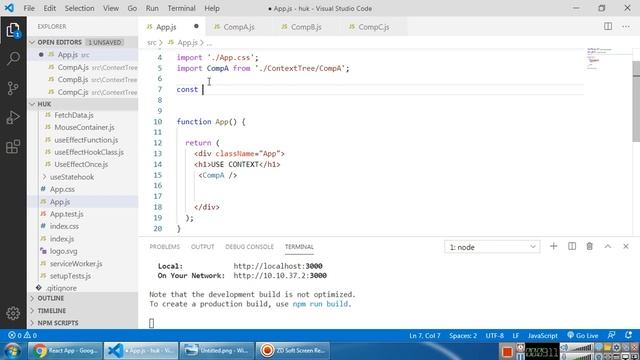The width and height of the screenshot is (640, 360).
Task: Open the Help menu
Action: point(212,8)
